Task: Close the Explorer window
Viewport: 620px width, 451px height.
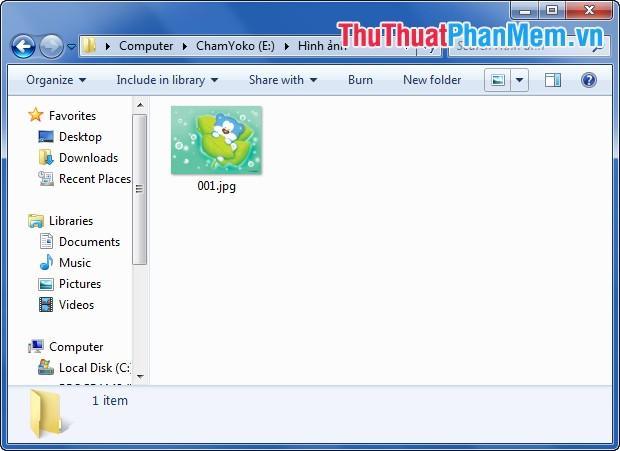Action: (589, 11)
